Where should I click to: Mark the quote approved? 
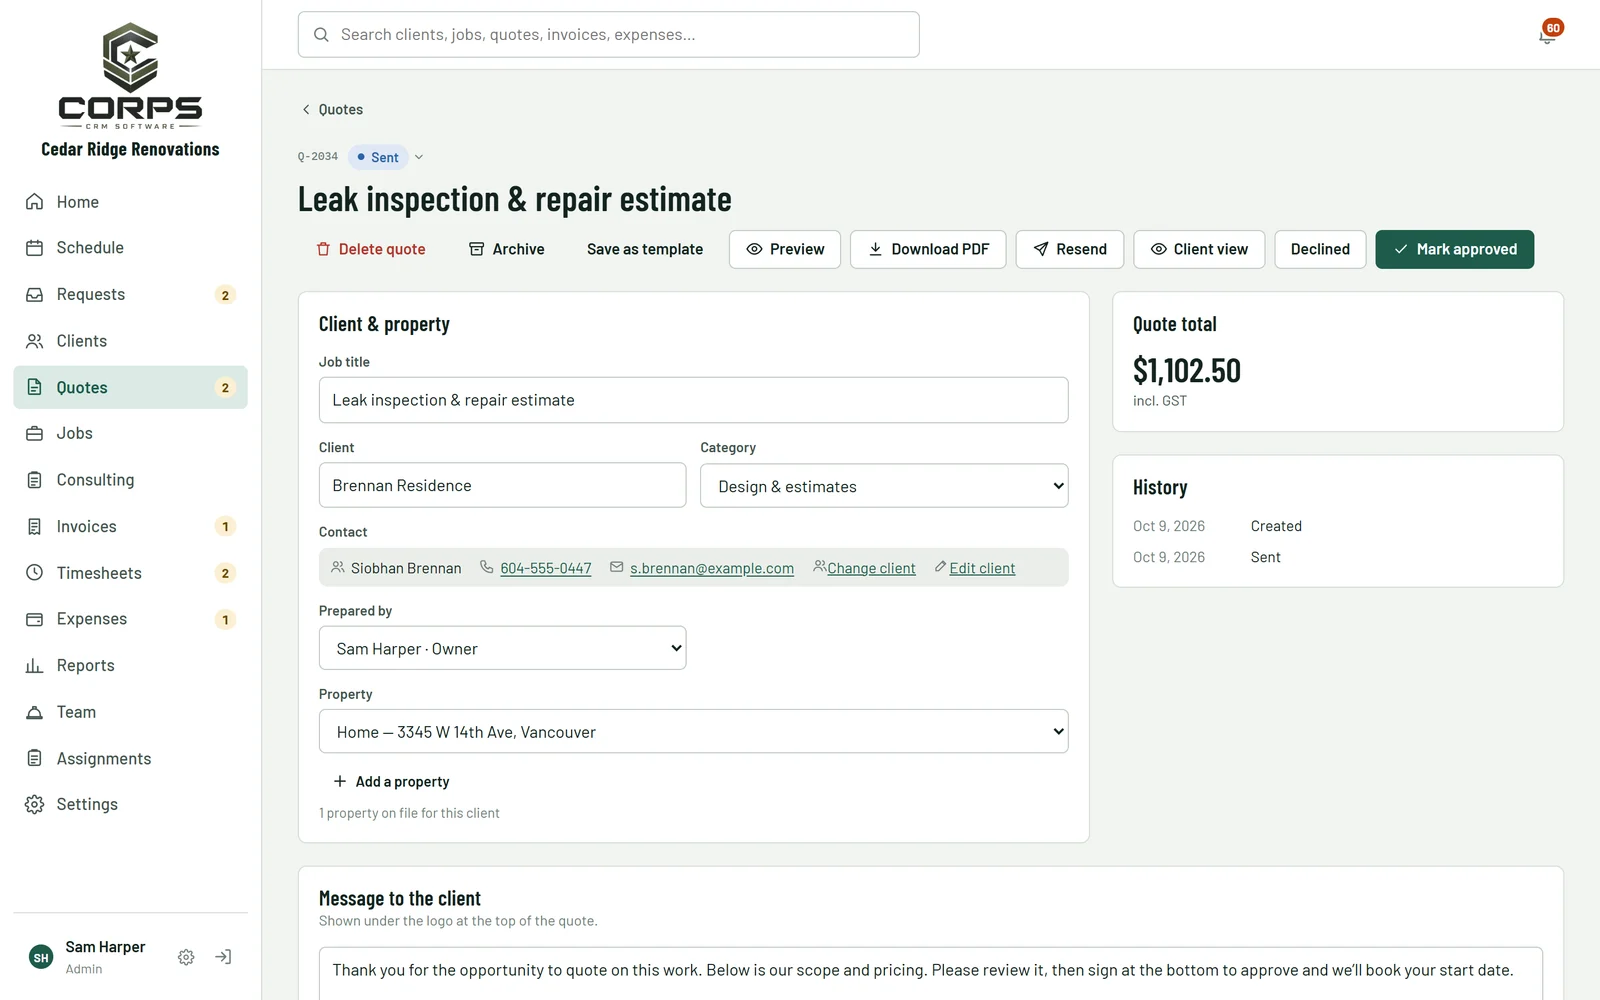1455,249
